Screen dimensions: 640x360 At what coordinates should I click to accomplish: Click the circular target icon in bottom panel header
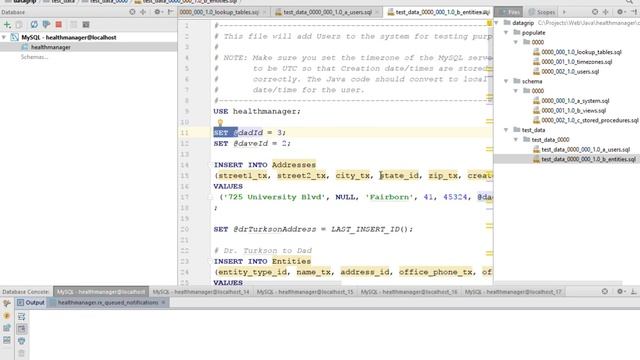605,291
